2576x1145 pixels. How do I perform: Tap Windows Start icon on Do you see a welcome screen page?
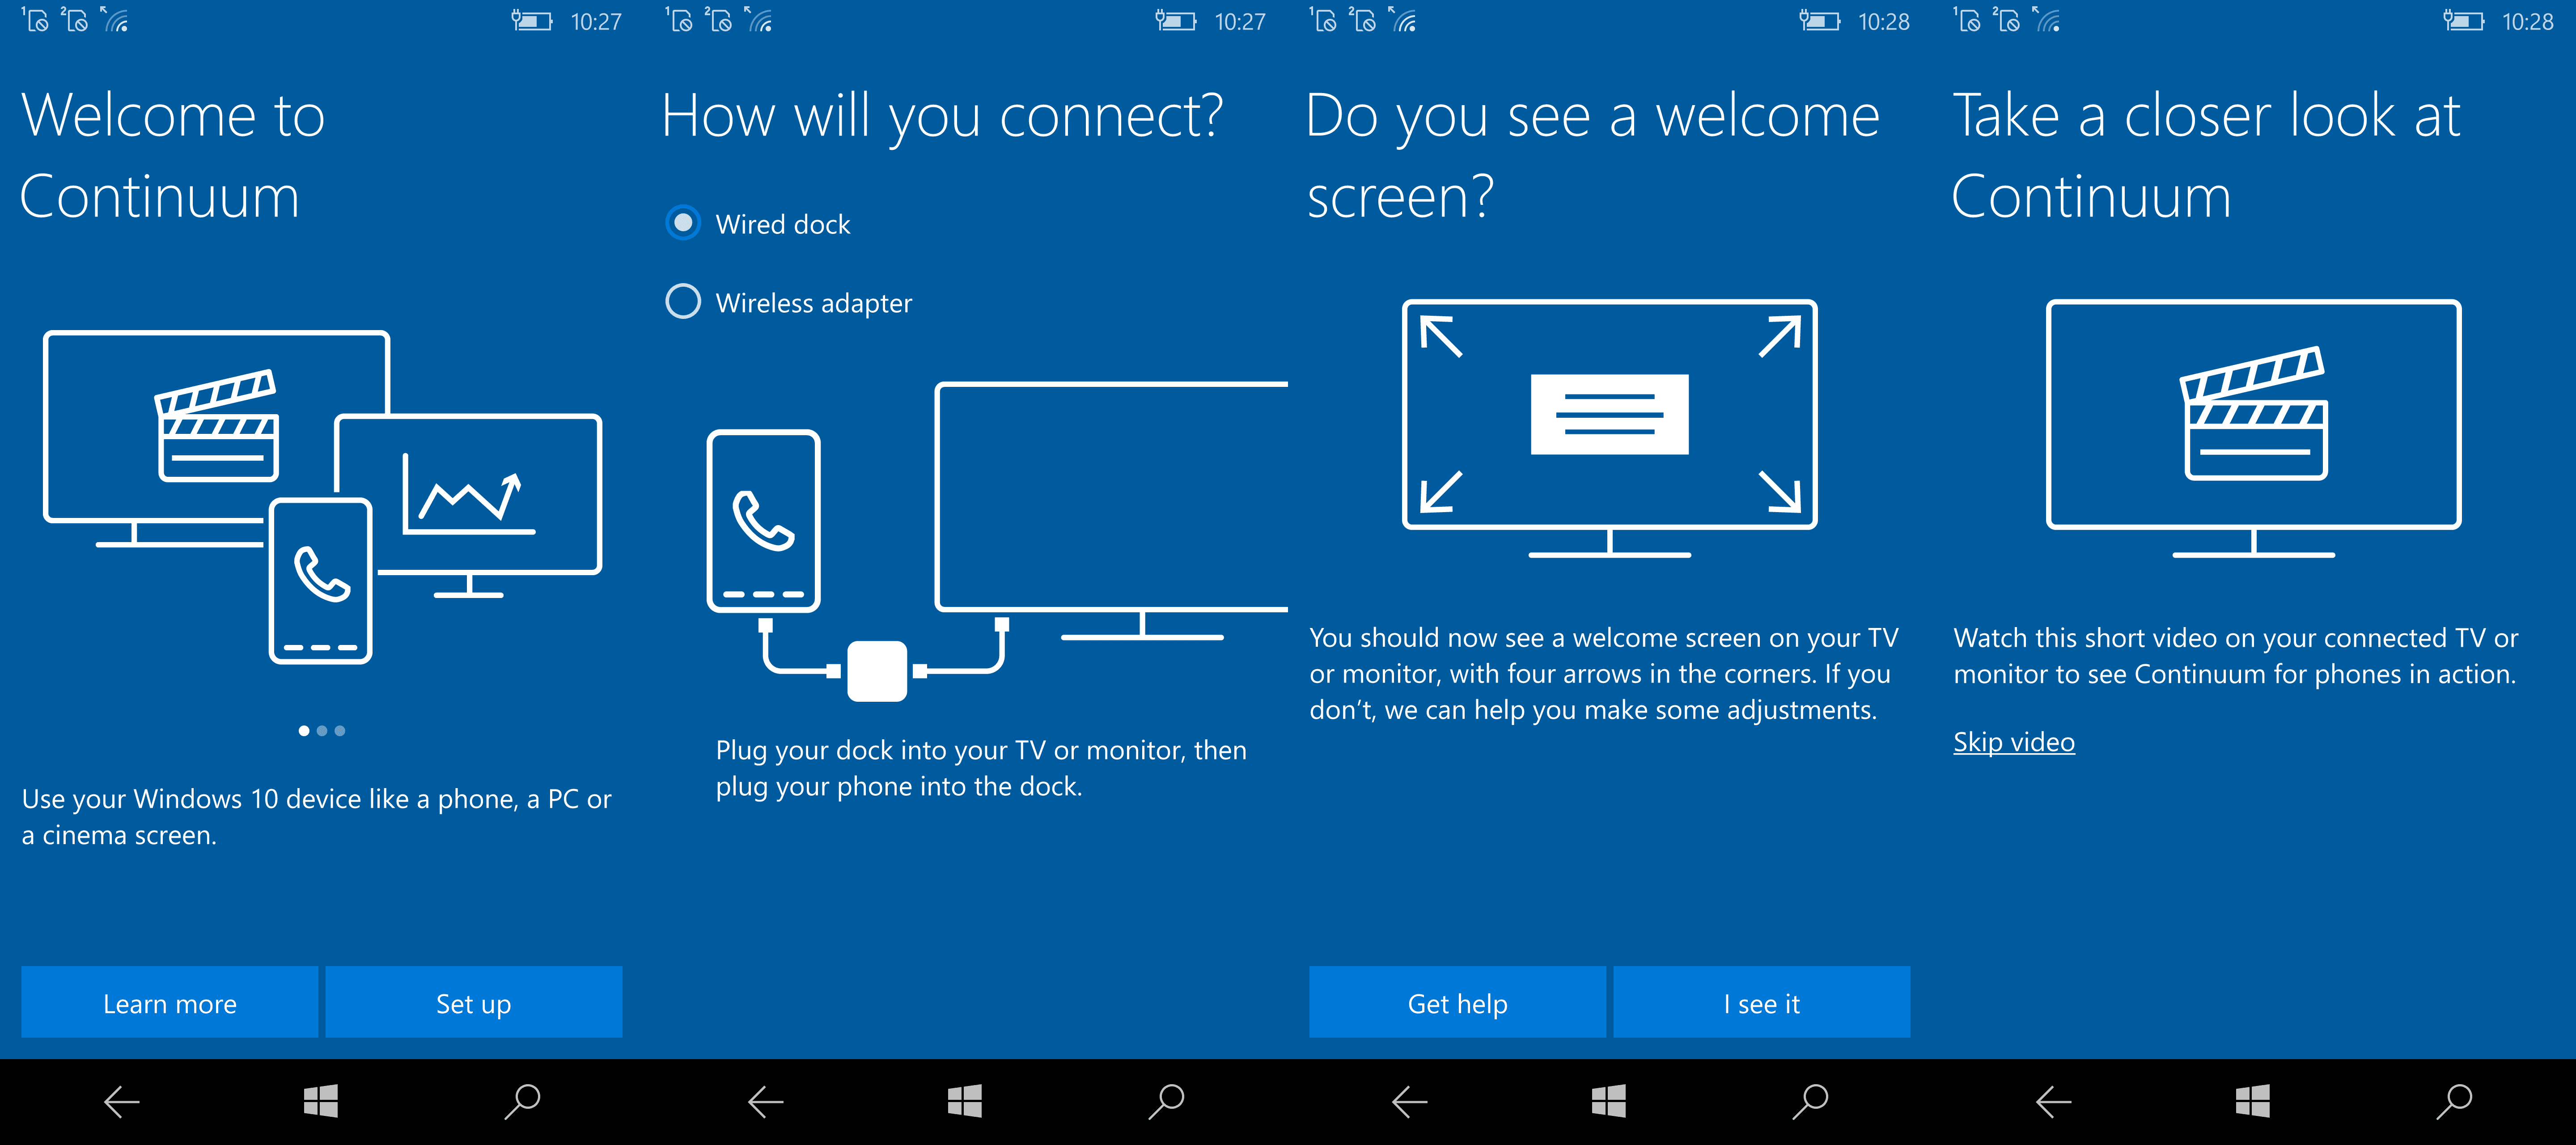(1609, 1101)
